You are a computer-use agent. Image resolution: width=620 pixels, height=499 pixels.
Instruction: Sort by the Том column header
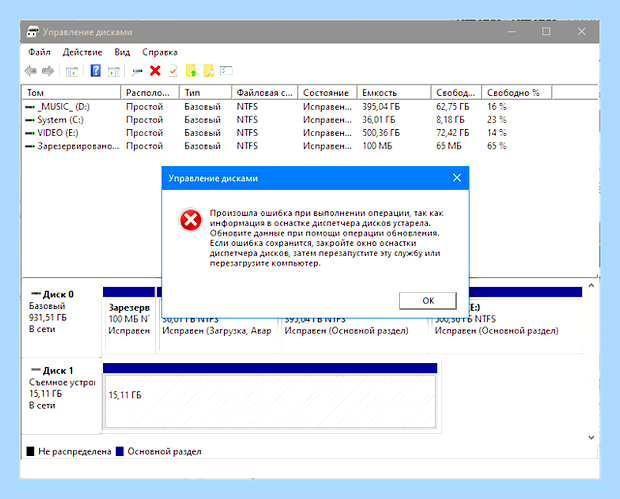71,93
